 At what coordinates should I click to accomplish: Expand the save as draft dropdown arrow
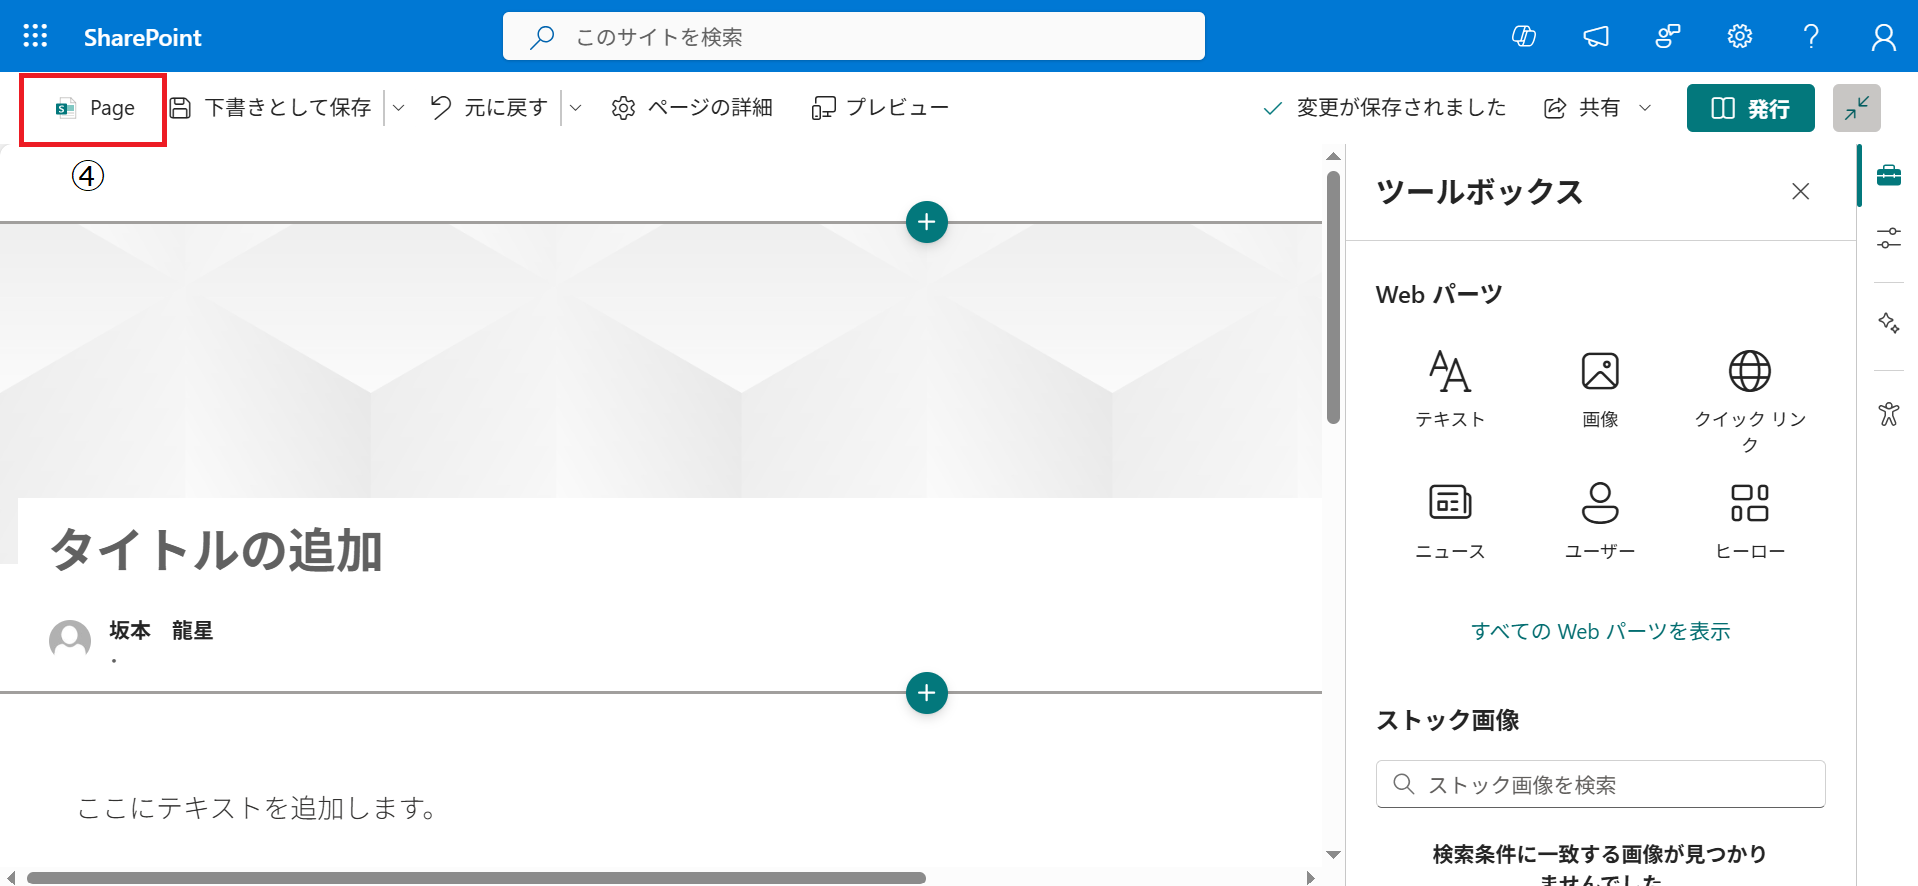coord(399,108)
